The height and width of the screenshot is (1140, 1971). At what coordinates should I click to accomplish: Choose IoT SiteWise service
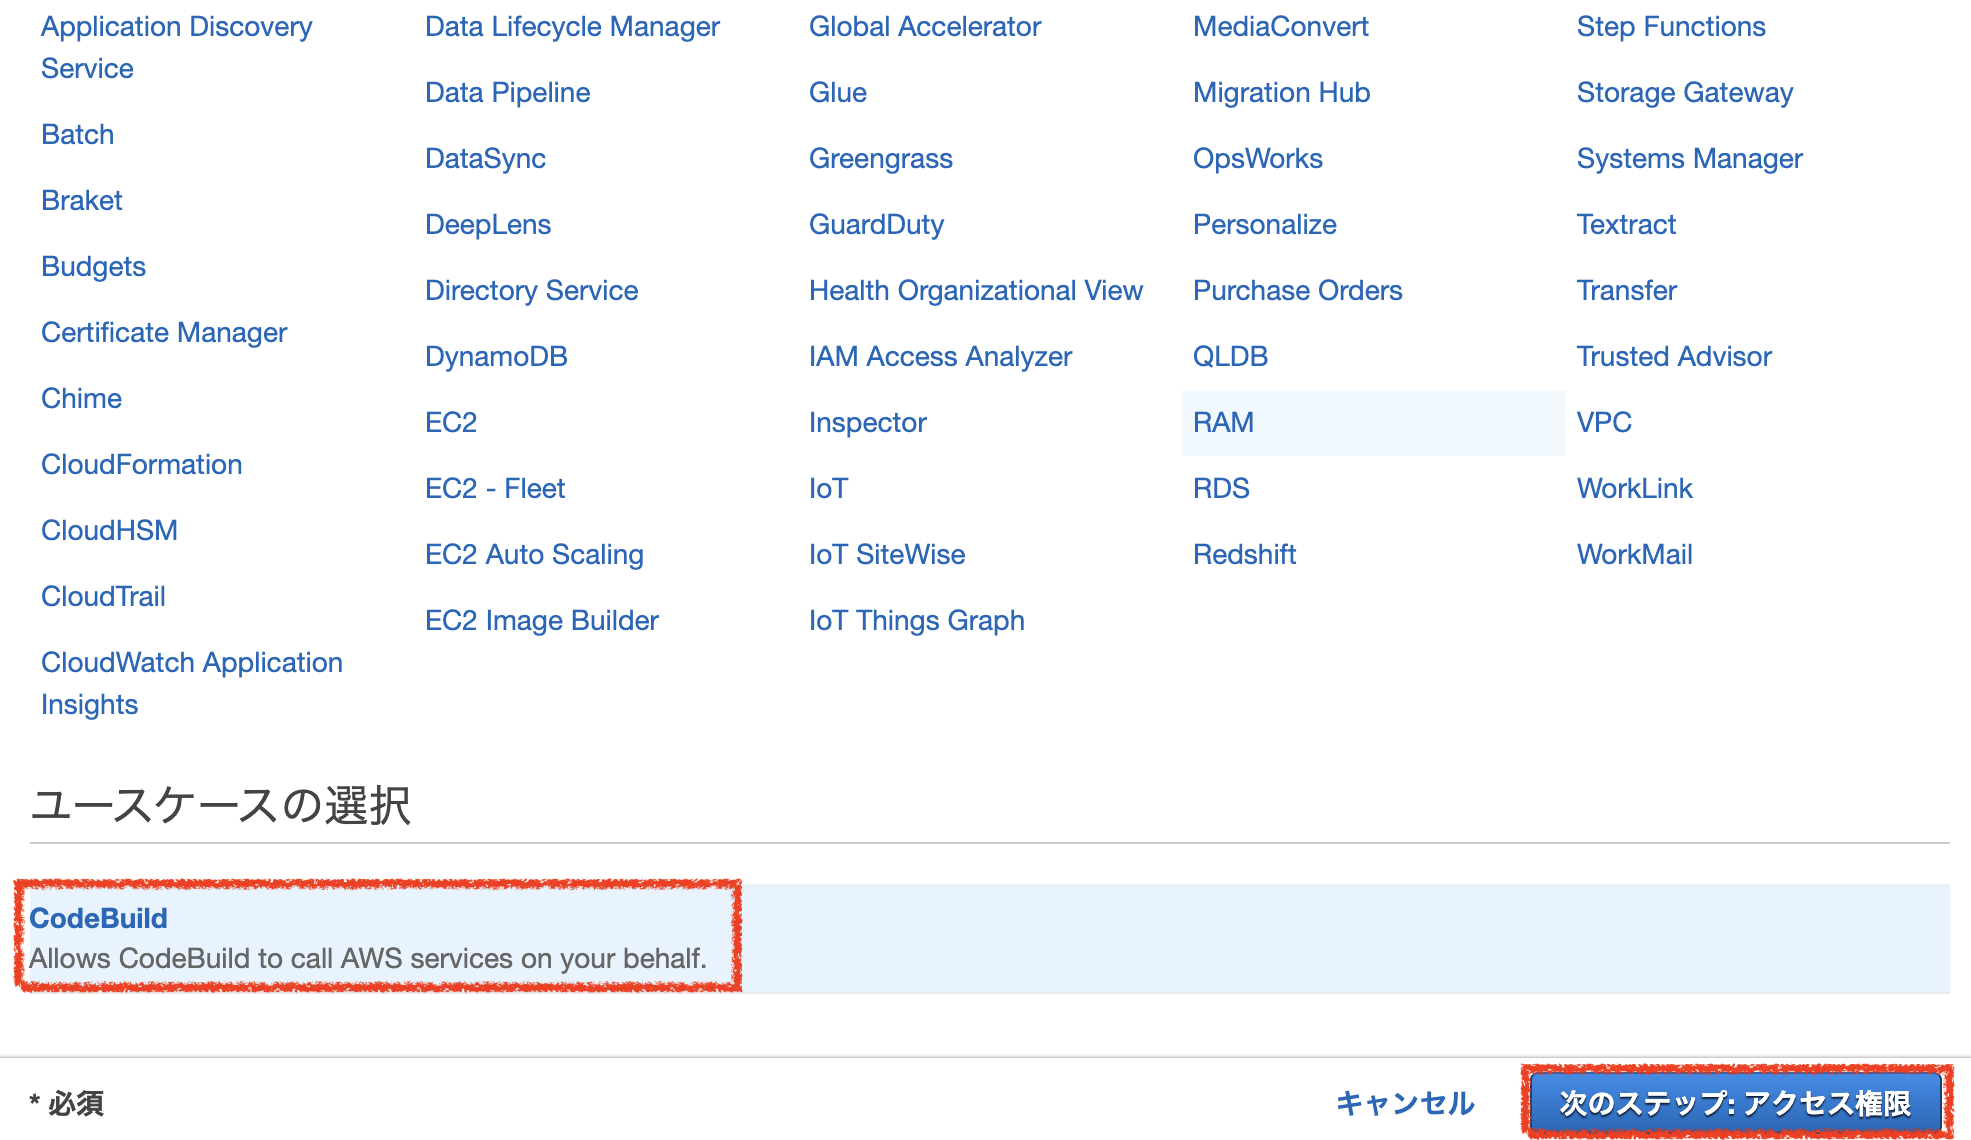point(888,554)
